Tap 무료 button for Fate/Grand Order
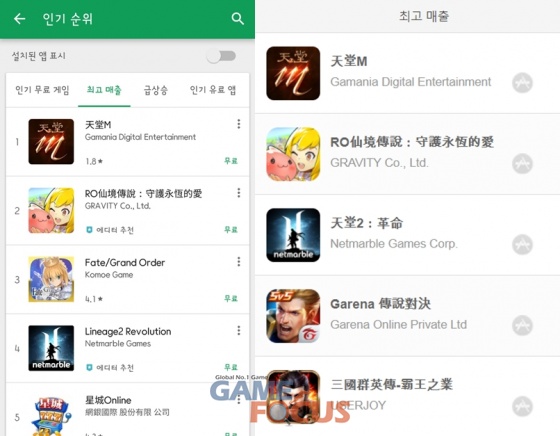The image size is (560, 436). coord(231,298)
